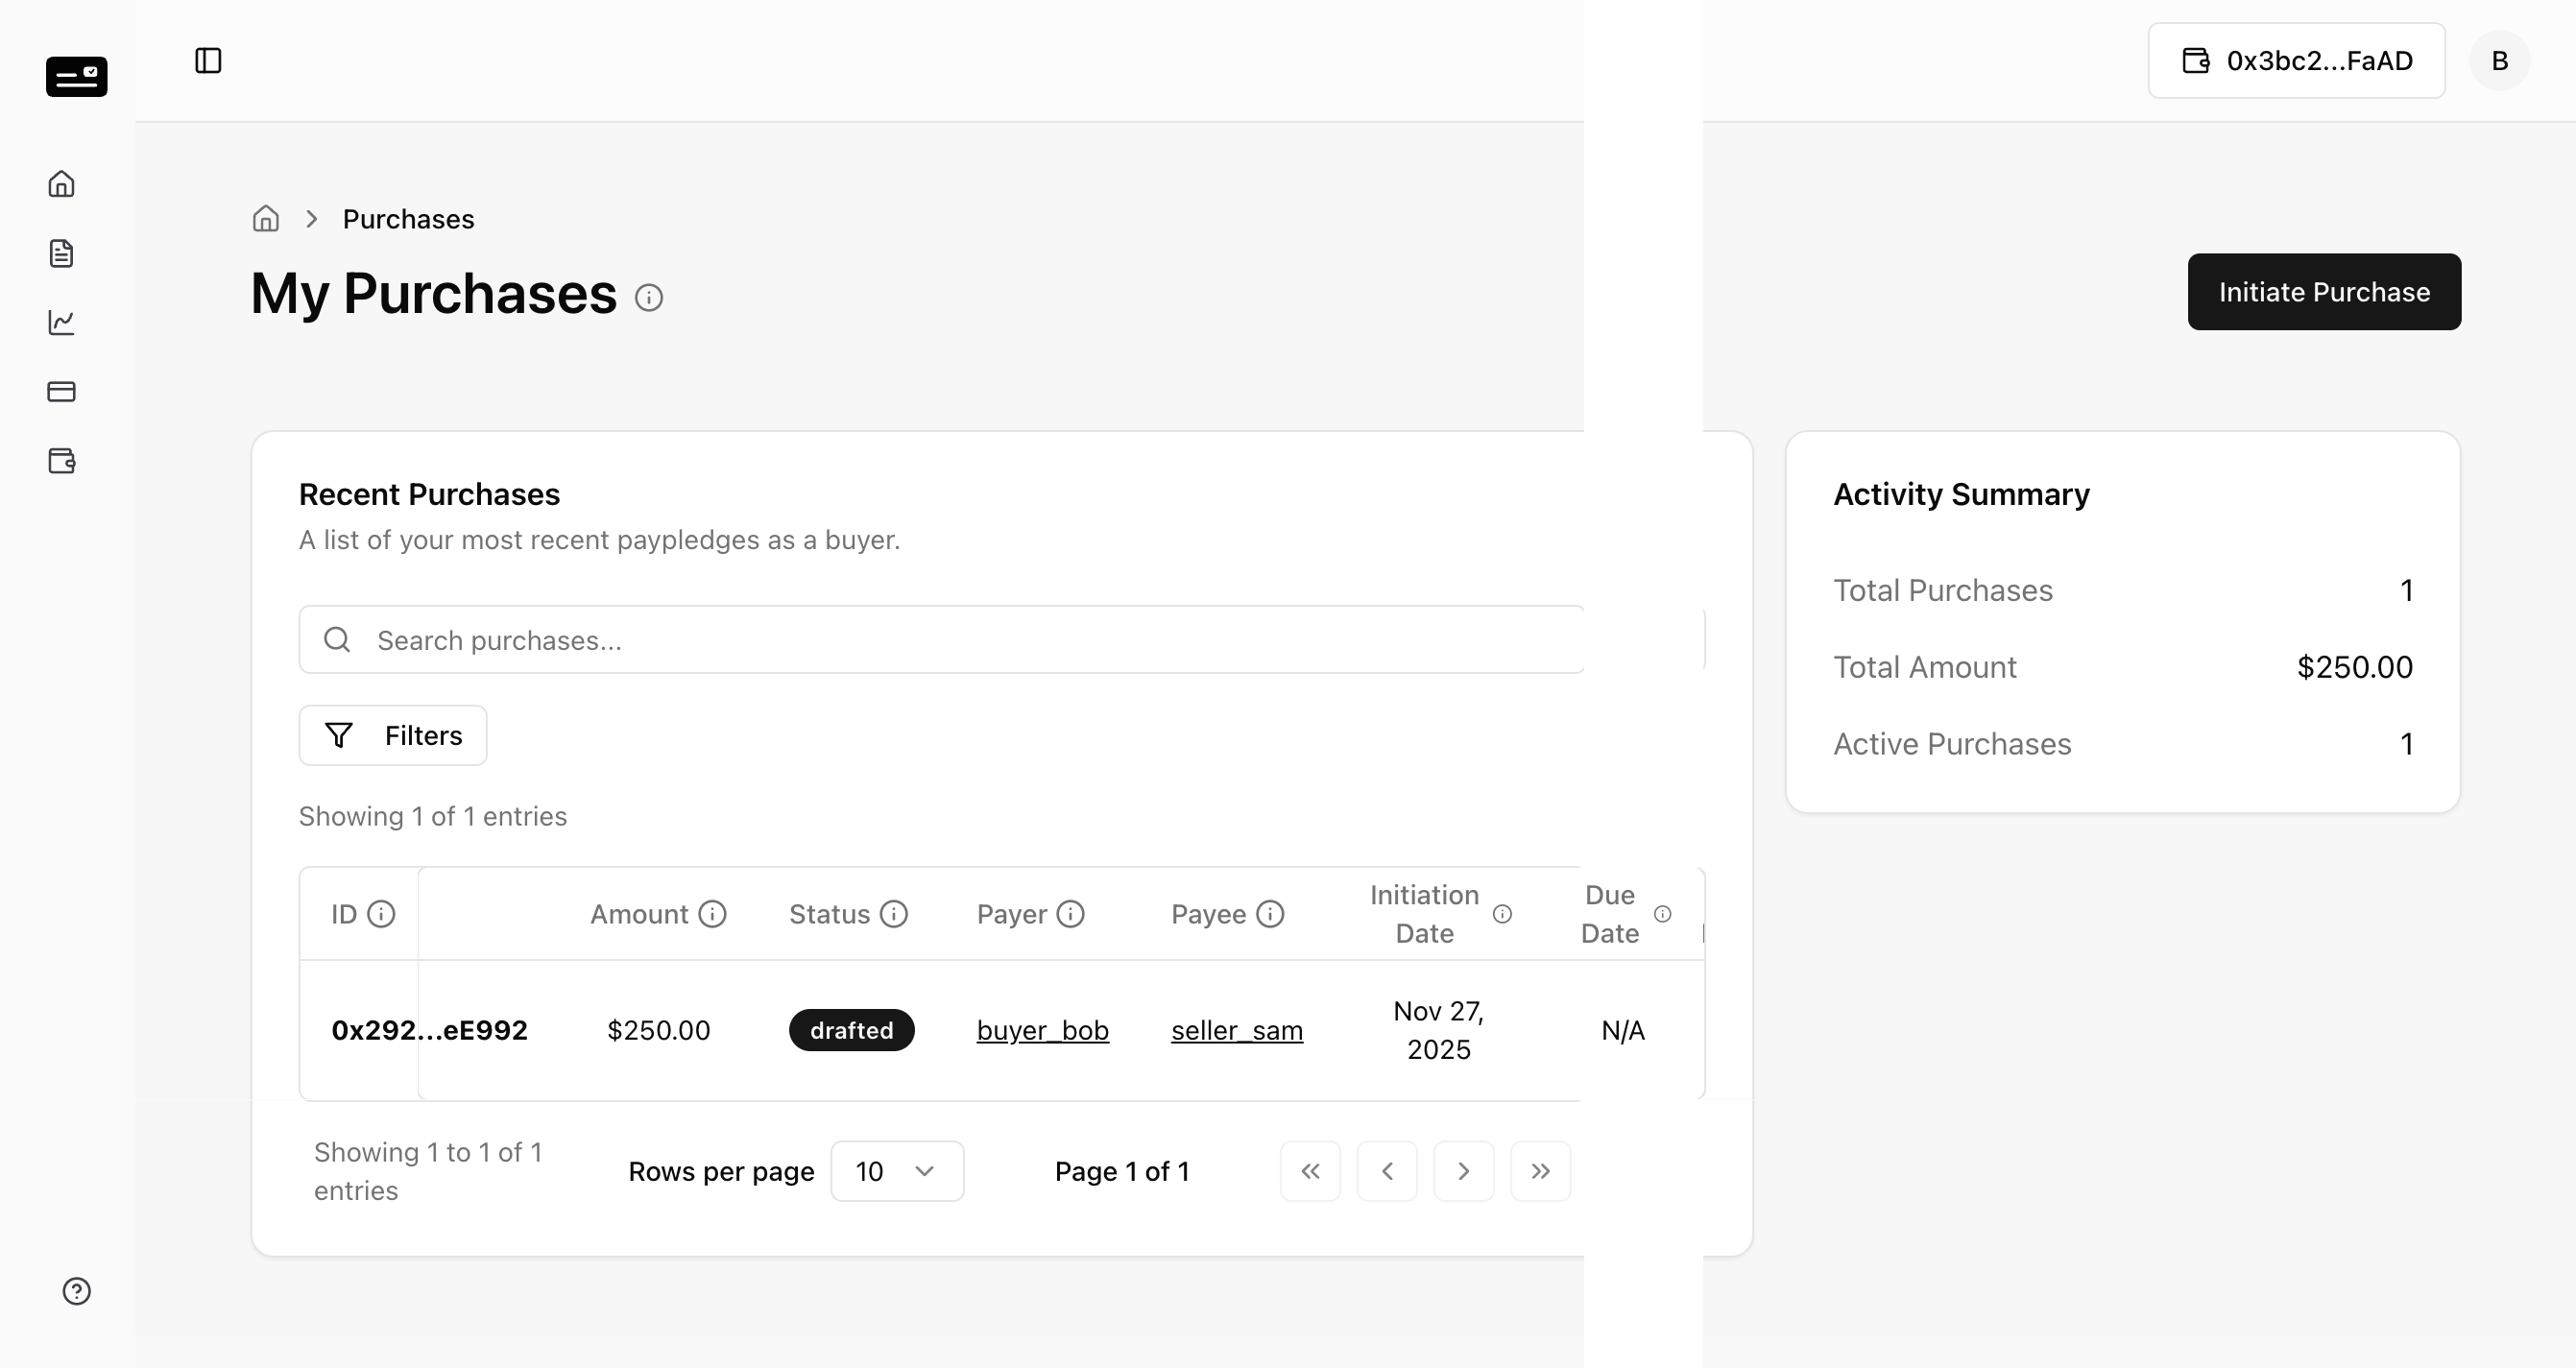Click the Initiate Purchase button
This screenshot has height=1368, width=2576.
[x=2324, y=292]
